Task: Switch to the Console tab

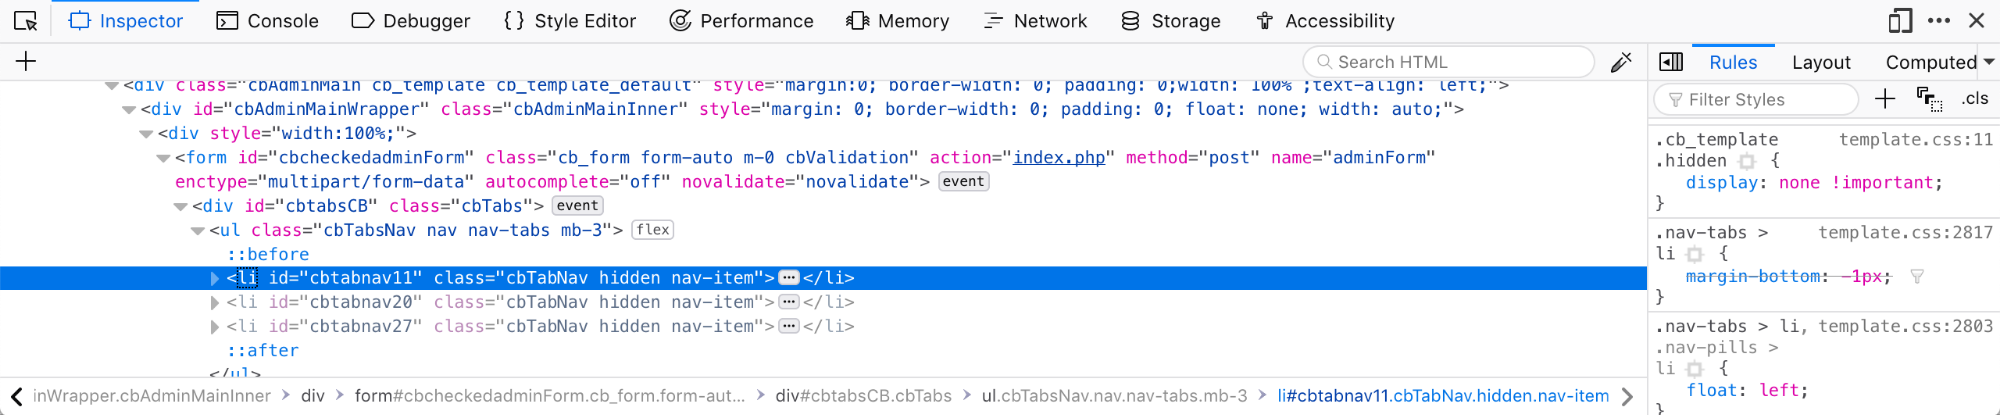Action: [x=267, y=20]
